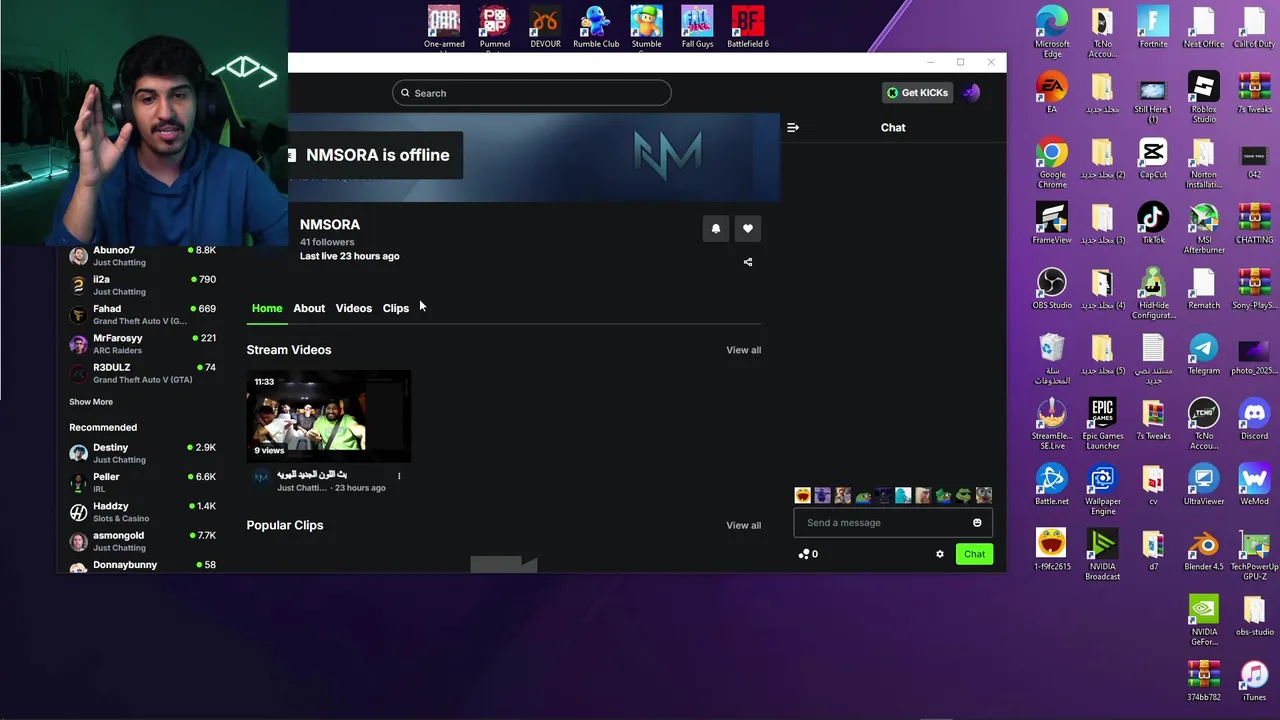Open Haddzy recommended channel
This screenshot has height=720, width=1280.
point(142,512)
